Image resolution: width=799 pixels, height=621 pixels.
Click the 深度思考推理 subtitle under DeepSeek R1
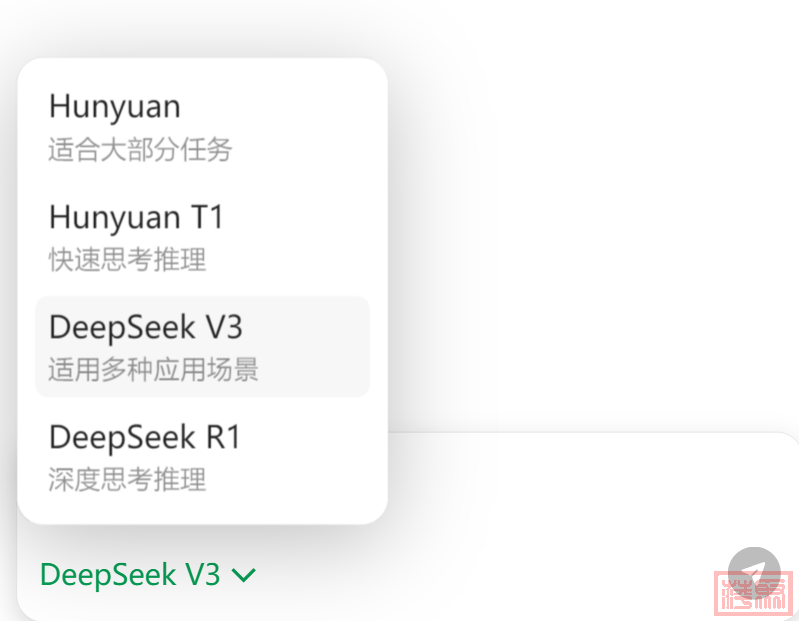(127, 480)
